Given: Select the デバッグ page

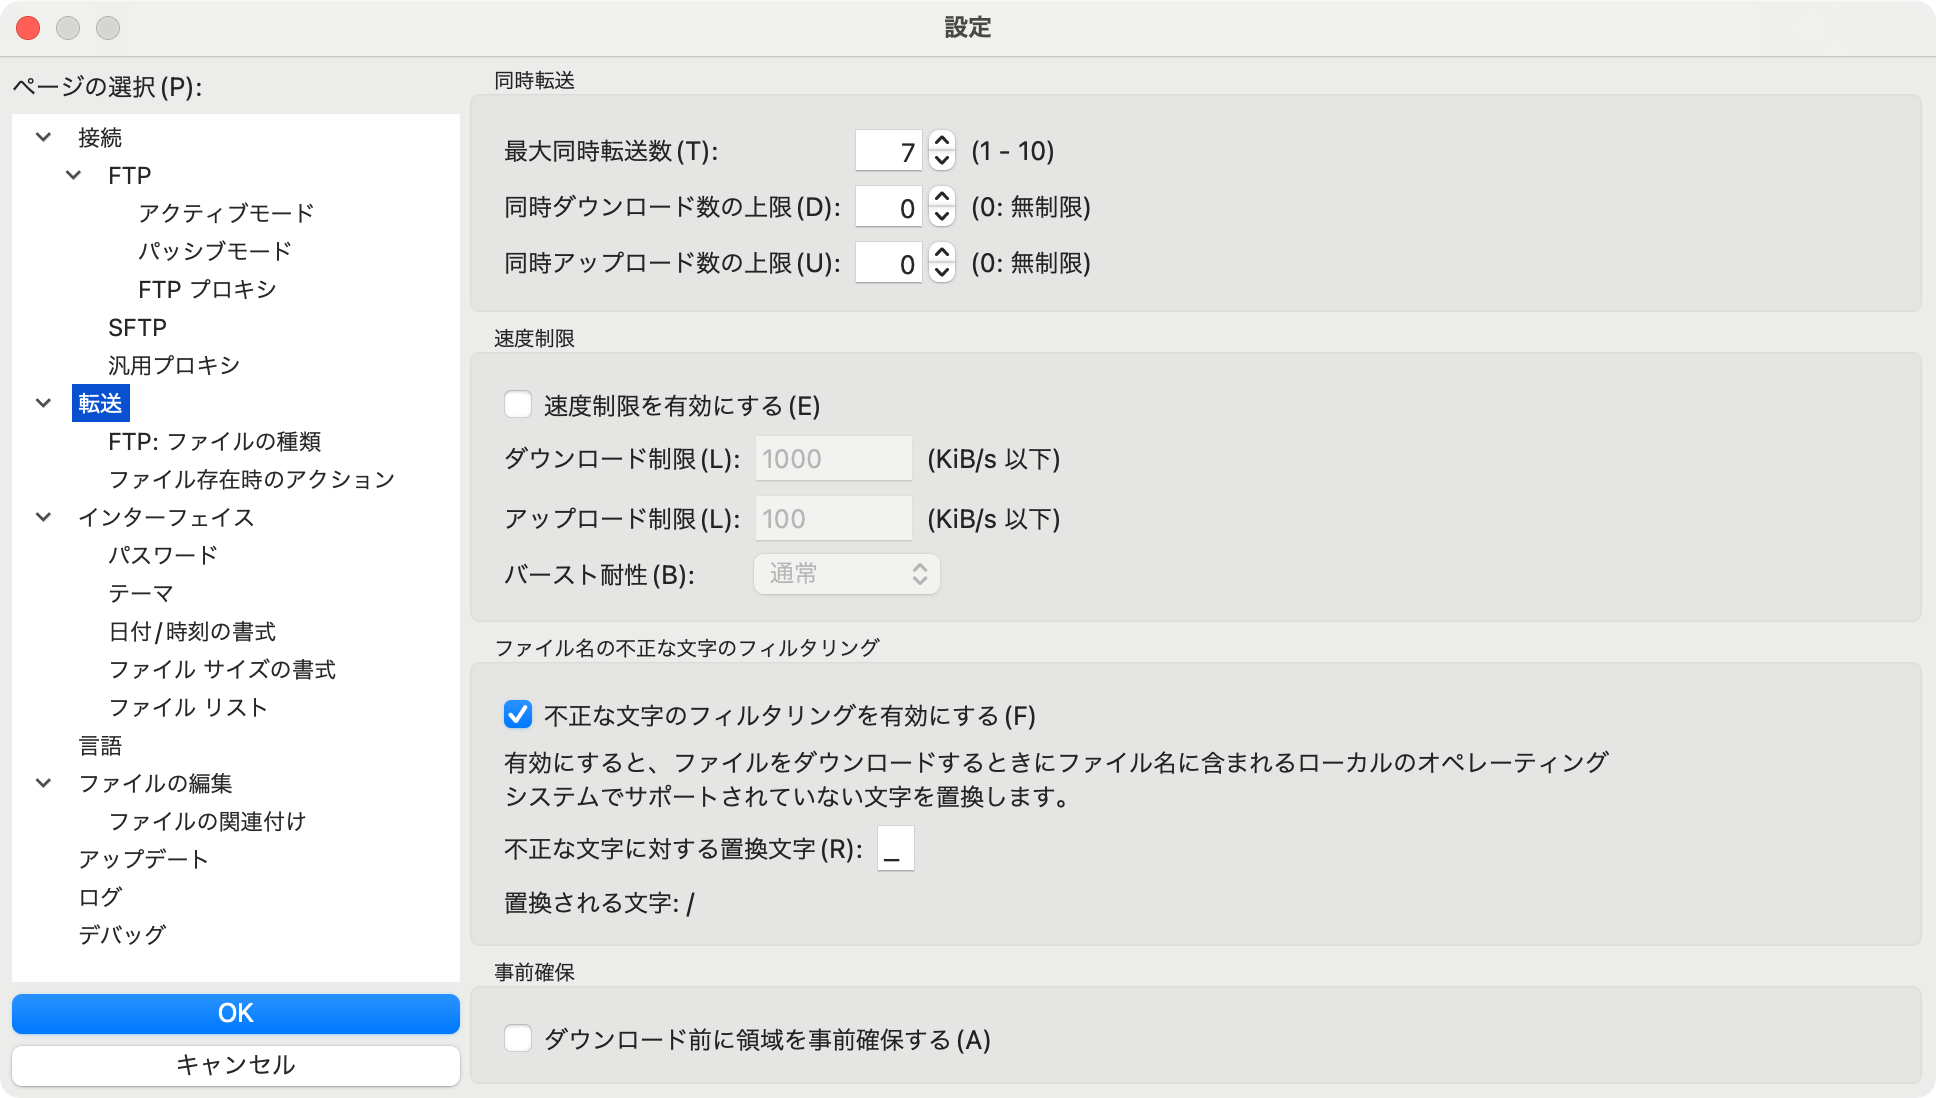Looking at the screenshot, I should click(x=122, y=935).
